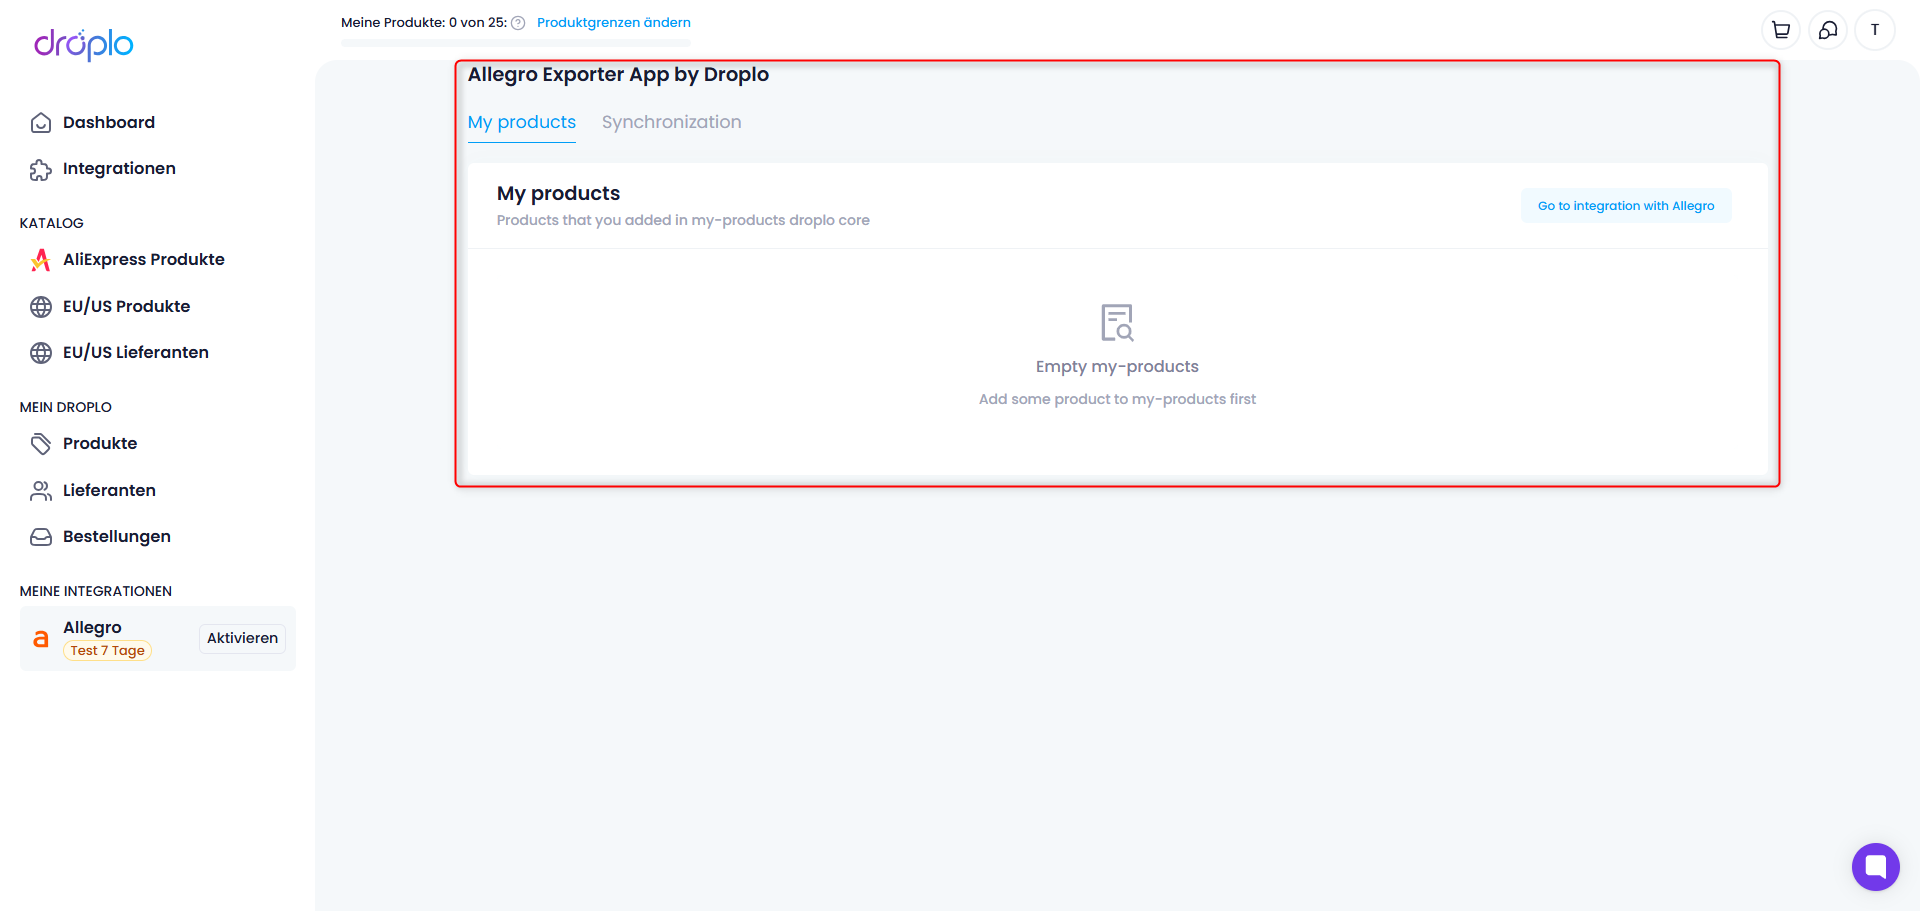Open Produkte under Mein Droplo
The height and width of the screenshot is (911, 1920).
(x=100, y=443)
